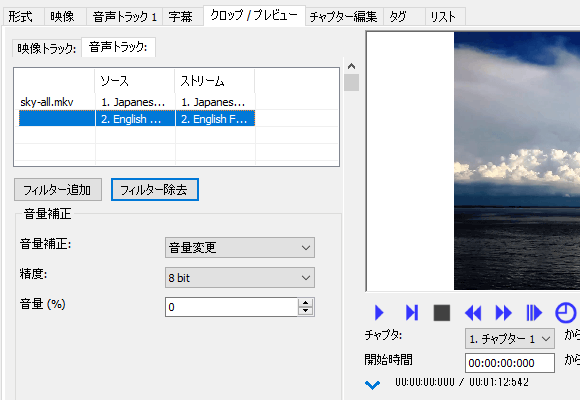Click the フィルター追加 button
Image resolution: width=580 pixels, height=400 pixels.
click(58, 190)
